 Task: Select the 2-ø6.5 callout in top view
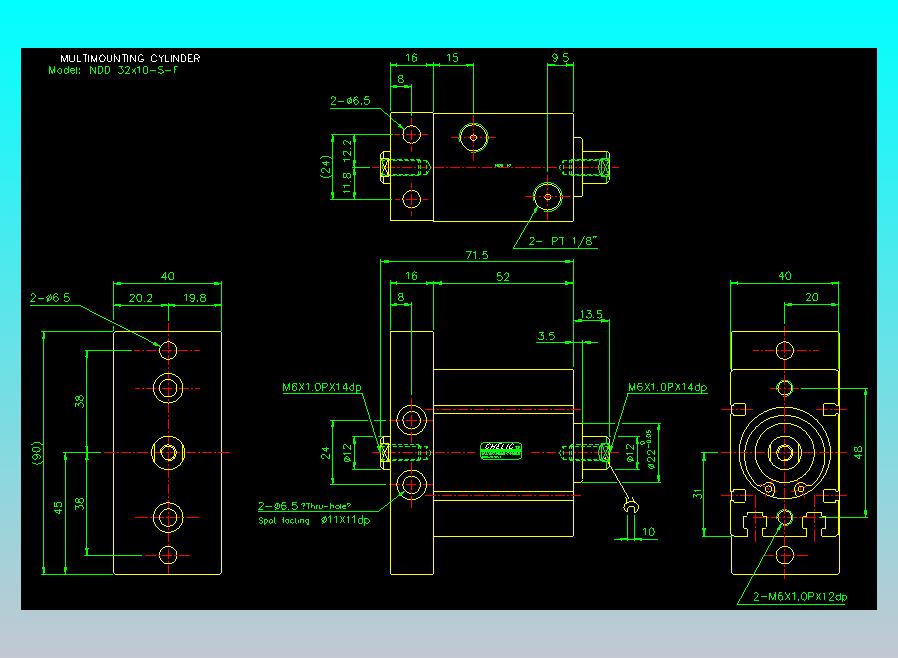[350, 101]
